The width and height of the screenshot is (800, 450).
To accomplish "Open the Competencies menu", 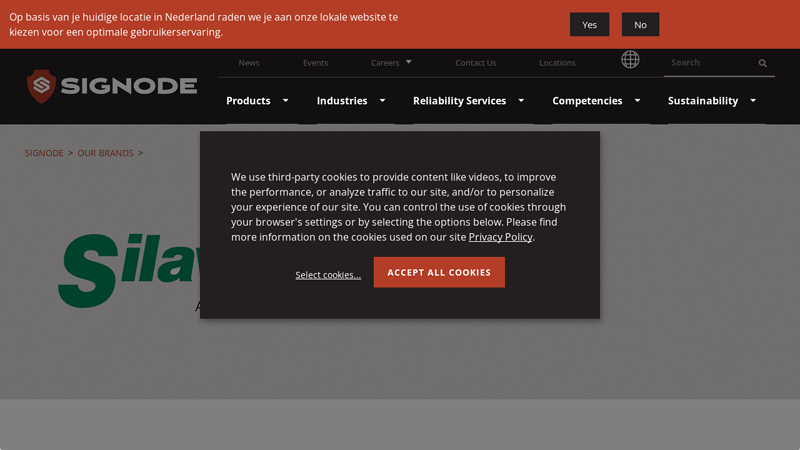I will 587,101.
